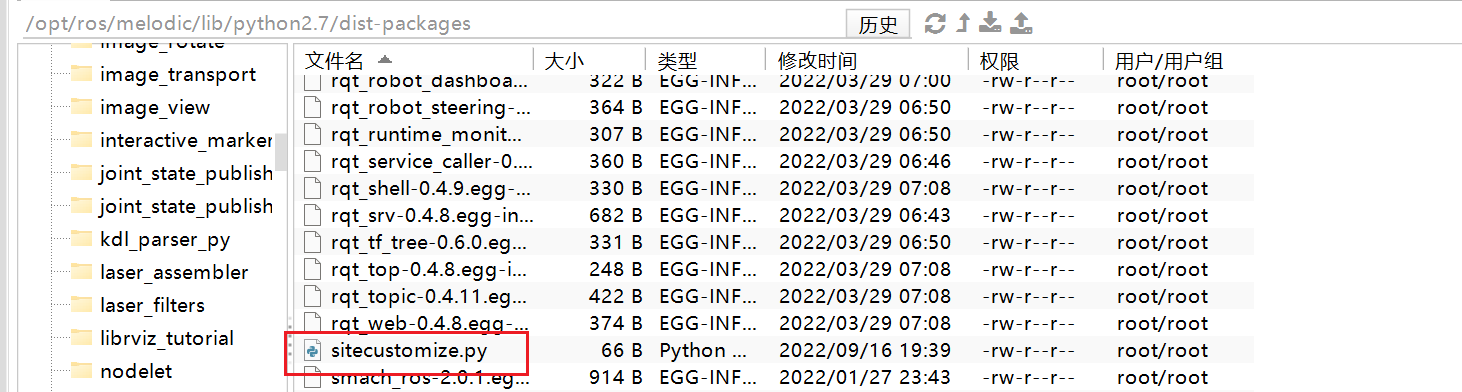This screenshot has width=1462, height=392.
Task: Click file icon beside rqt_top-0.4.8 entry
Action: pos(313,269)
